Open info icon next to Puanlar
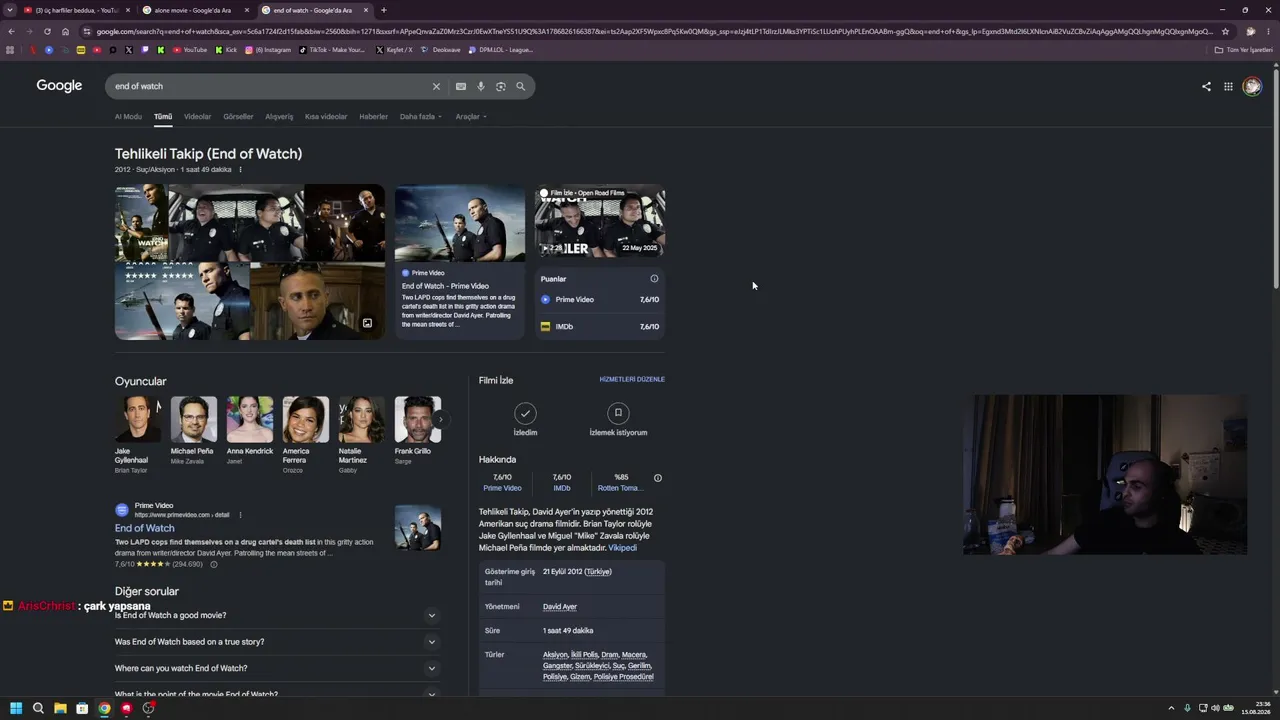 coord(654,279)
